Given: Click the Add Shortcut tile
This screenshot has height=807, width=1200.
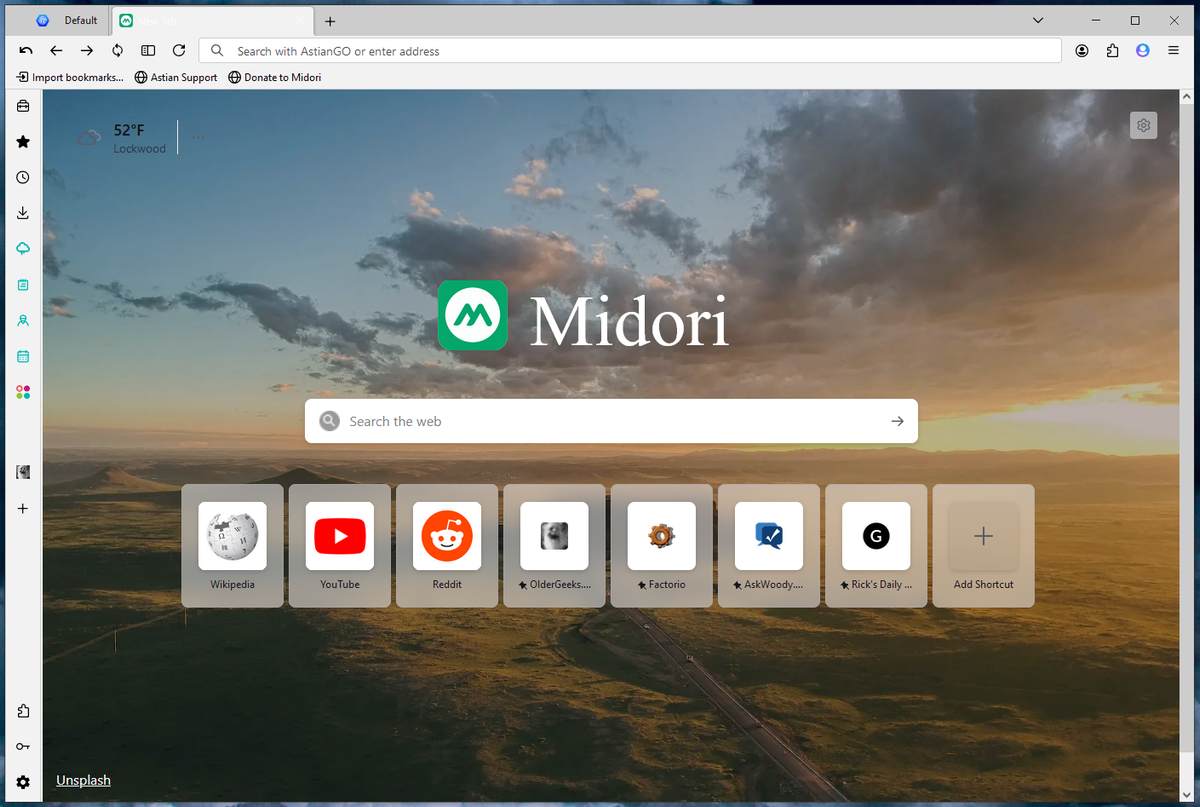Looking at the screenshot, I should click(x=983, y=546).
